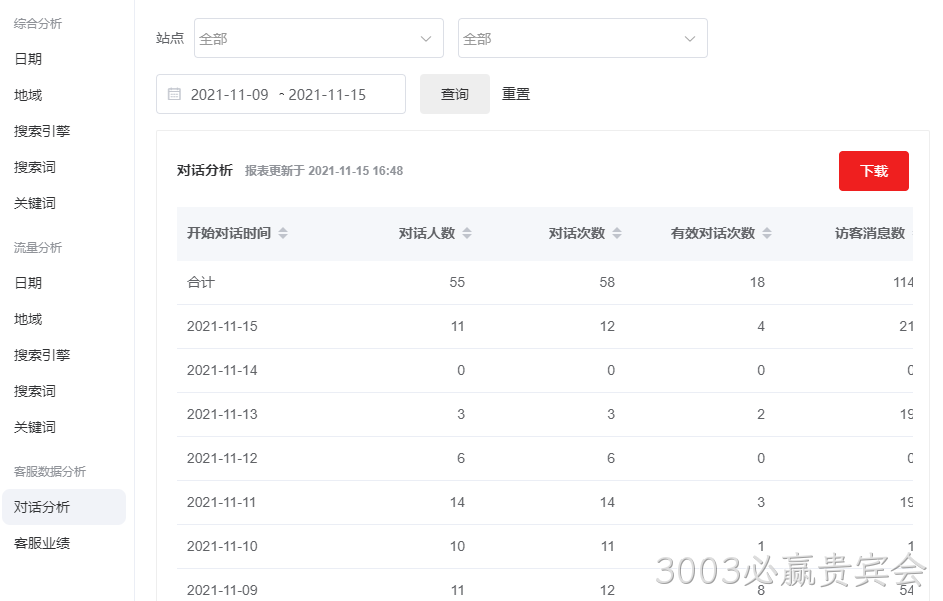
Task: Click the 合计 有效对话次数 value 18
Action: (x=757, y=282)
